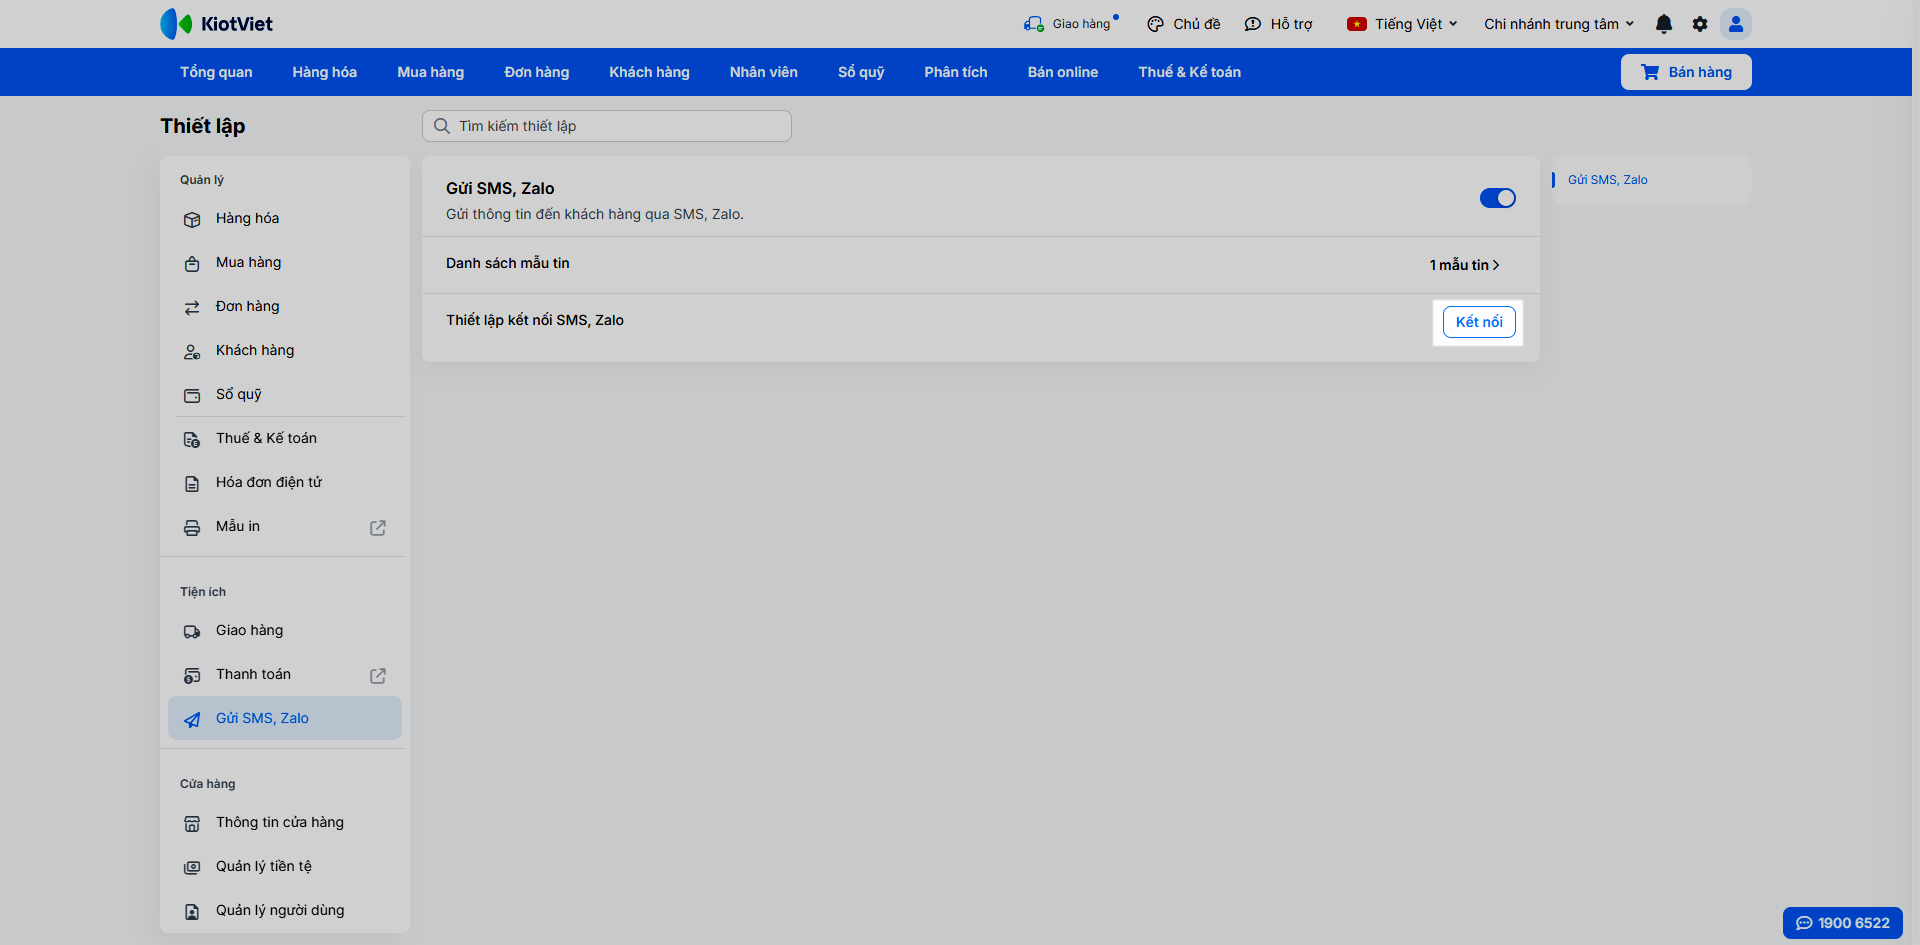Click external link icon next to Mẫu in
This screenshot has height=945, width=1920.
tap(378, 527)
